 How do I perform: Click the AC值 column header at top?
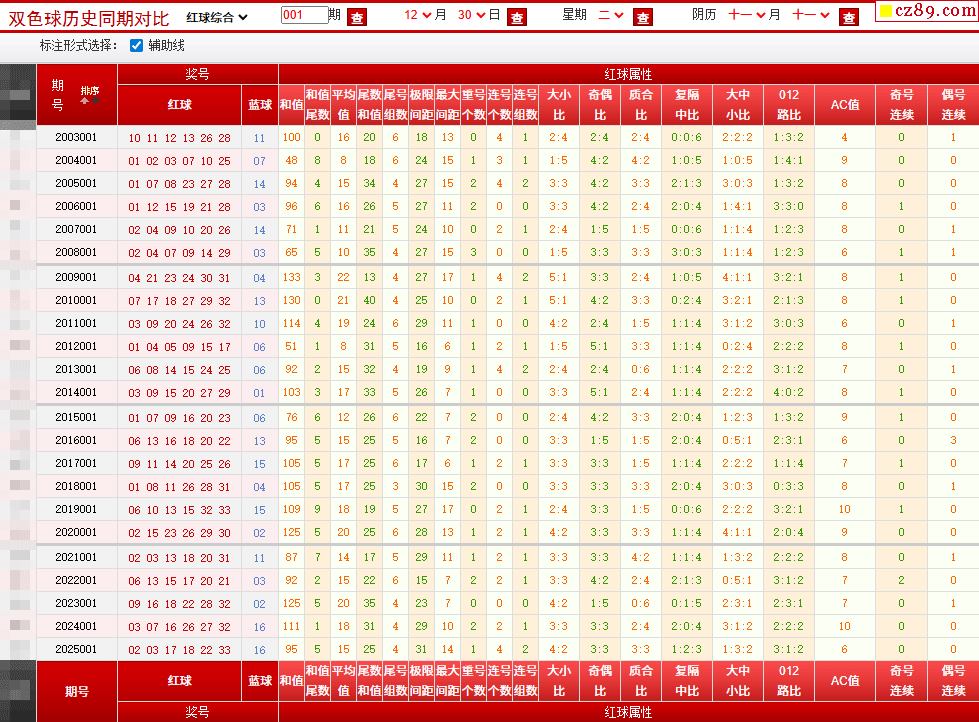click(x=844, y=104)
